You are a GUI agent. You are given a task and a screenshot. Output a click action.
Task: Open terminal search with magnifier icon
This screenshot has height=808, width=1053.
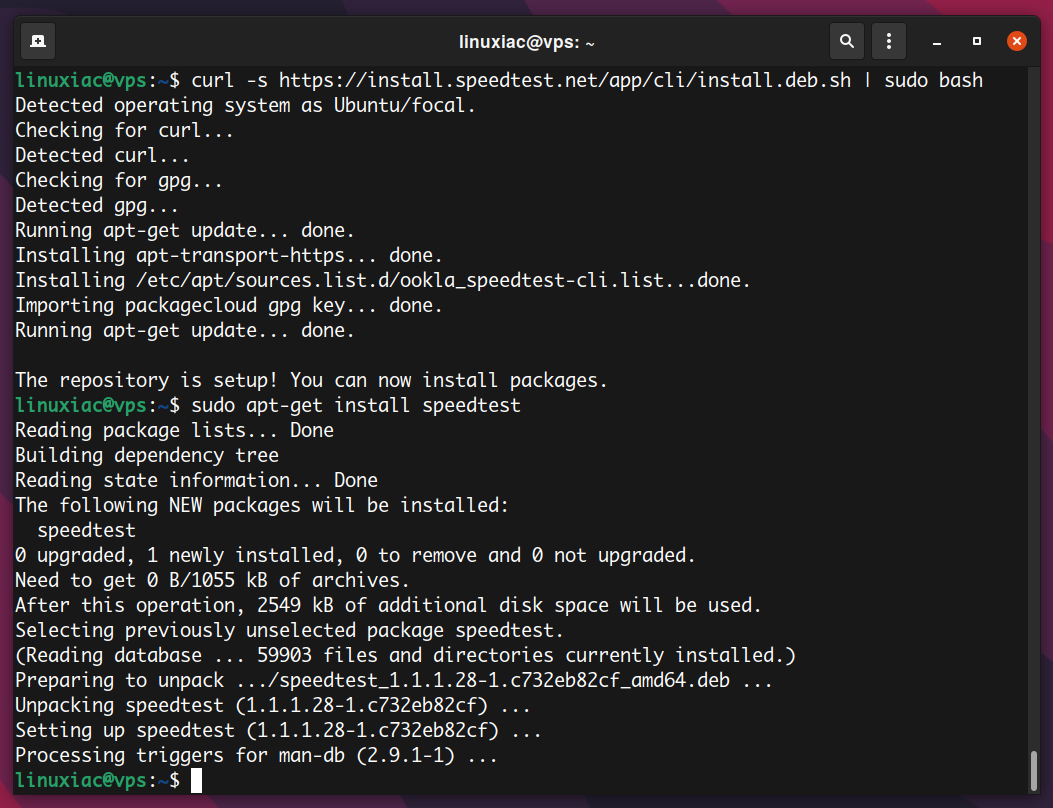click(x=847, y=42)
